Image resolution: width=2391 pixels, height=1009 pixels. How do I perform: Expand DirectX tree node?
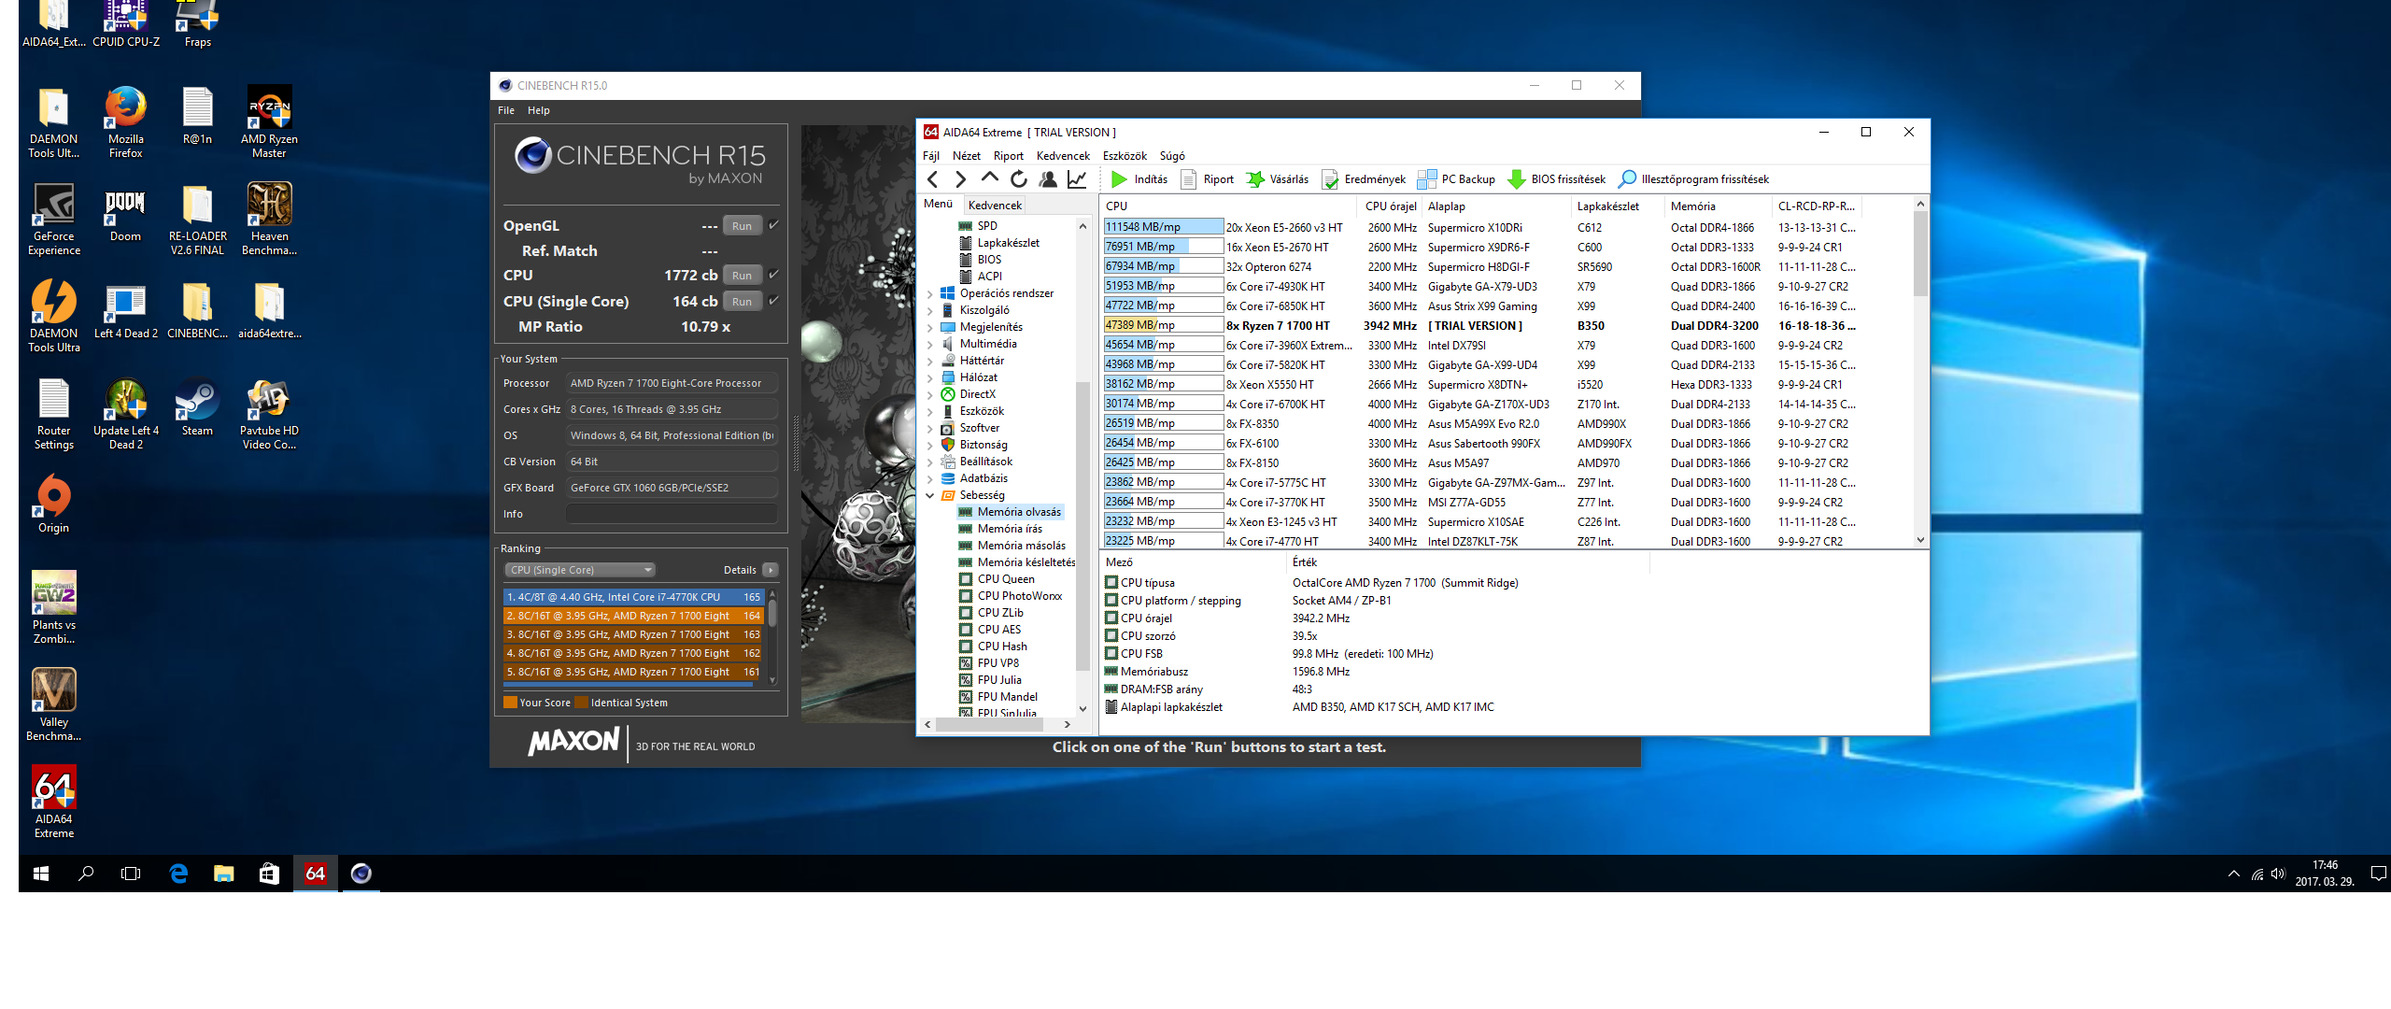point(930,395)
